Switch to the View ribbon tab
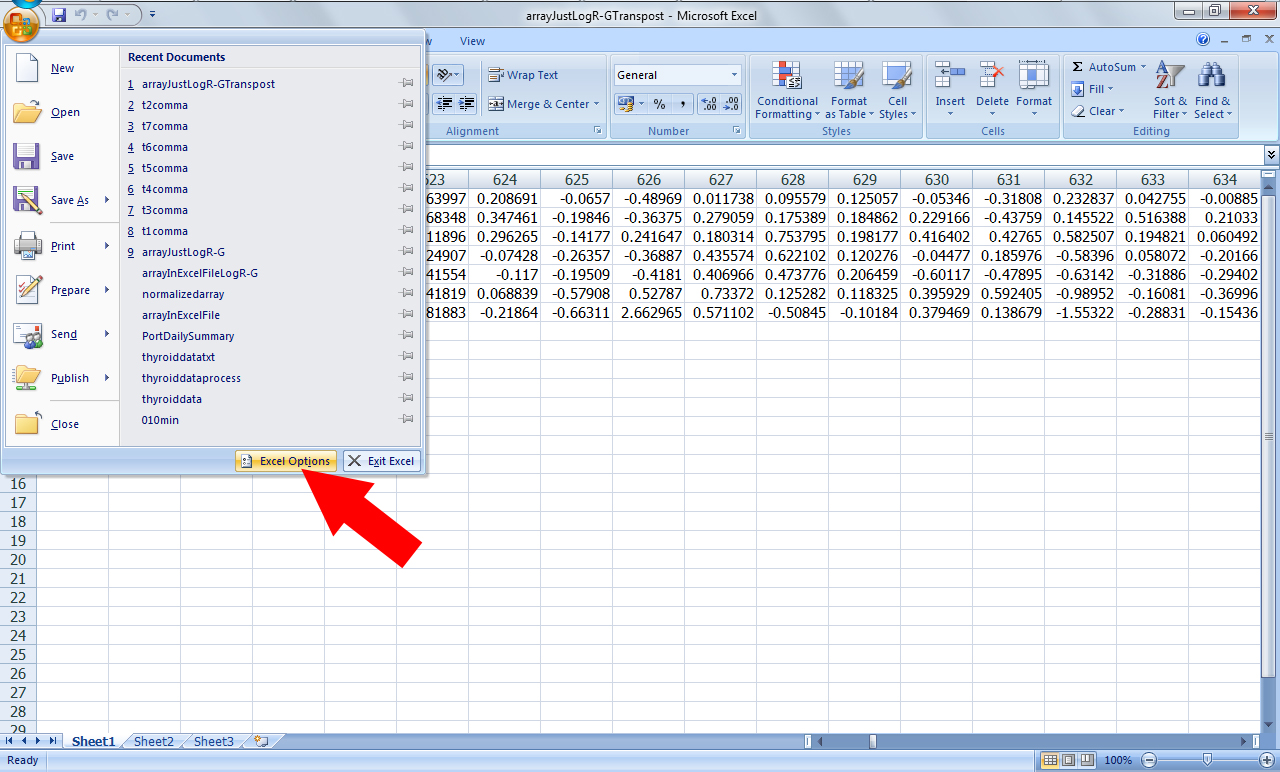Screen dimensions: 1280x772 (472, 41)
